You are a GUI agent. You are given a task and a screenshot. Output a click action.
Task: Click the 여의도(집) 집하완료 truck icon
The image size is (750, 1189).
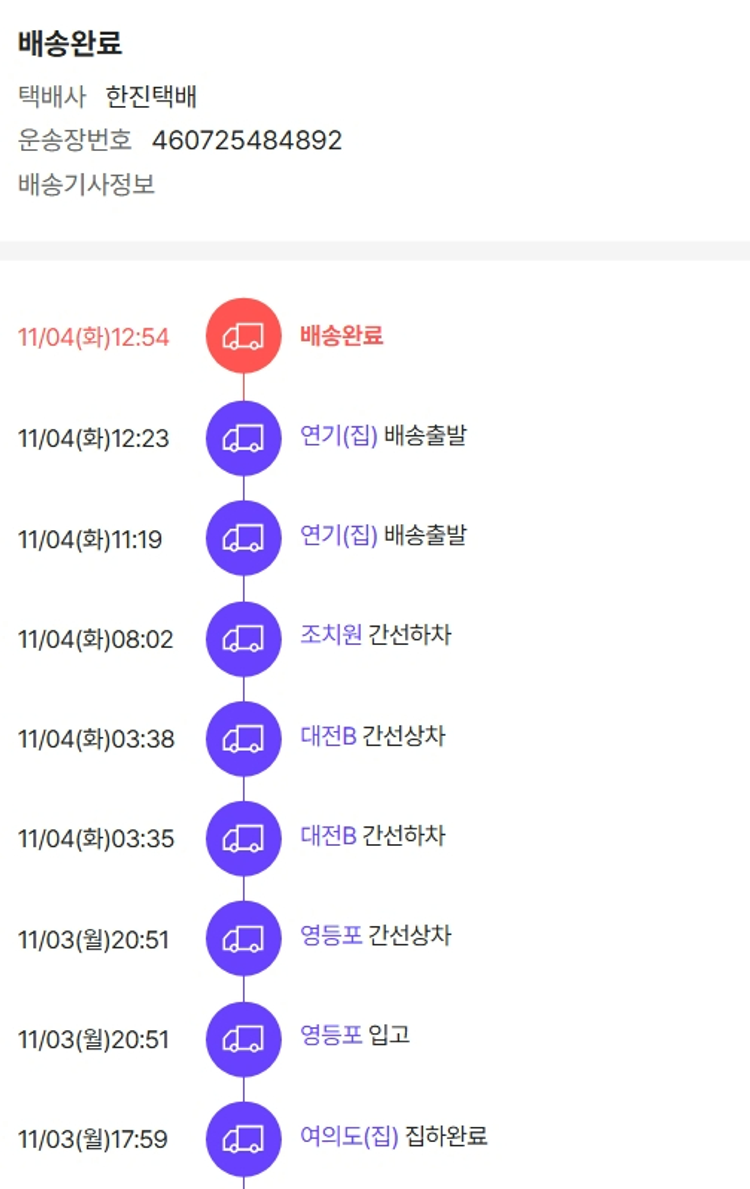(243, 1139)
